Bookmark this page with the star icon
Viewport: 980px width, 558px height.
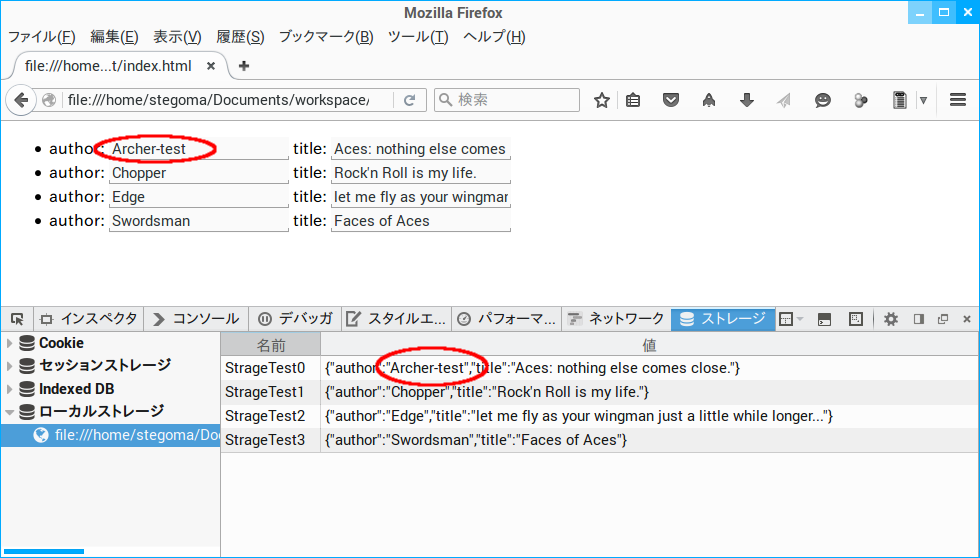[601, 100]
